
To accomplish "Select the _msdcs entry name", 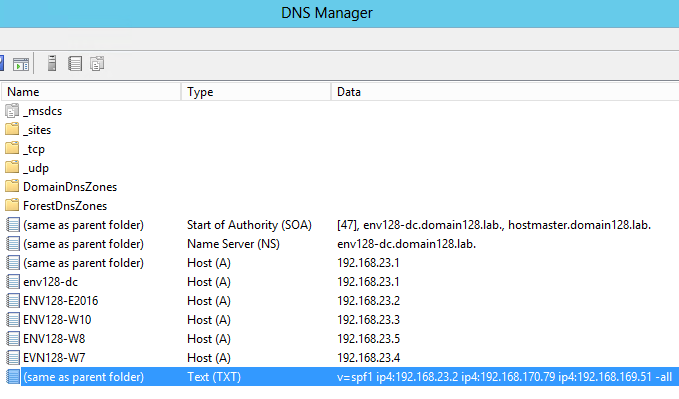I will (42, 111).
